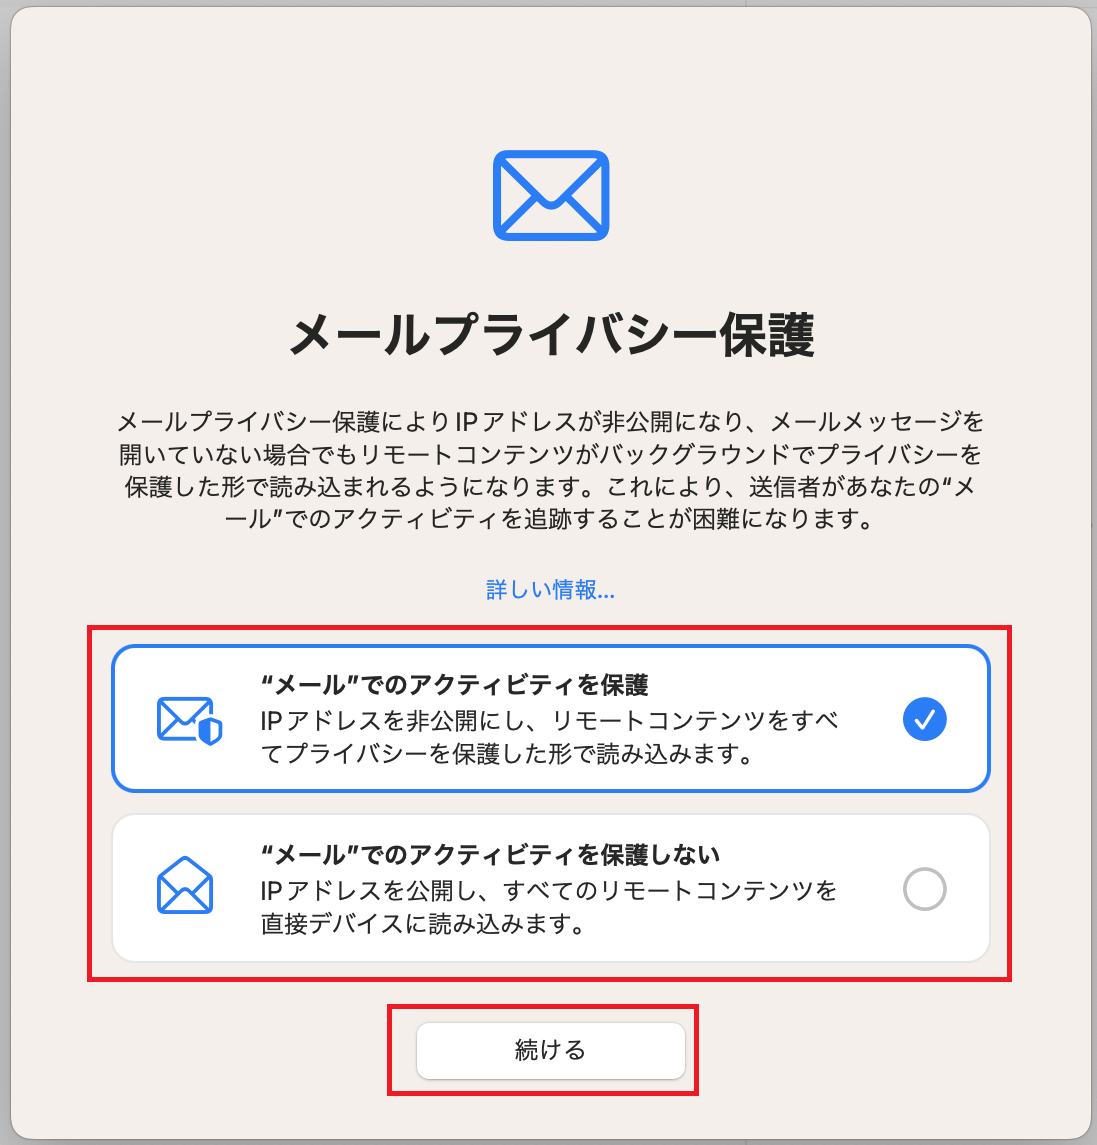The width and height of the screenshot is (1097, 1145).
Task: Open the 詳しい情報... link
Action: point(550,589)
